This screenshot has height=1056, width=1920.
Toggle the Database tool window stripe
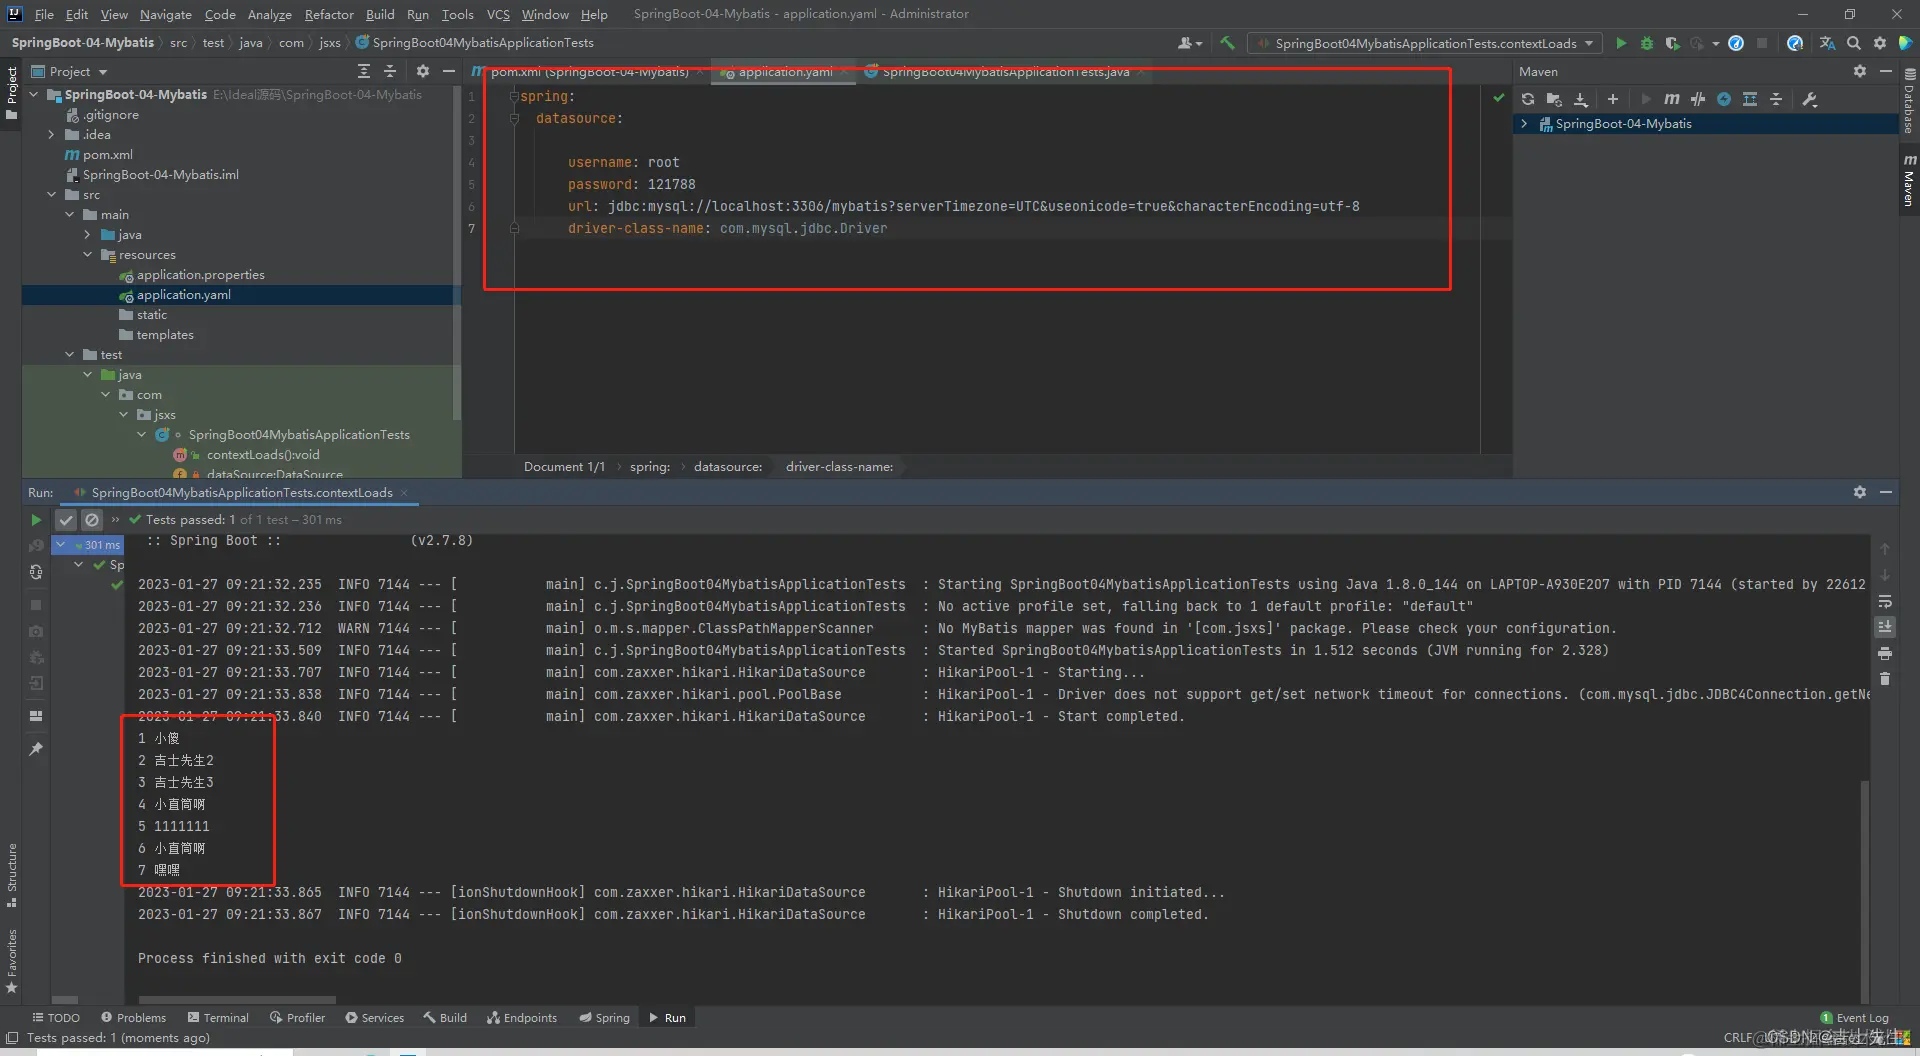(x=1909, y=102)
